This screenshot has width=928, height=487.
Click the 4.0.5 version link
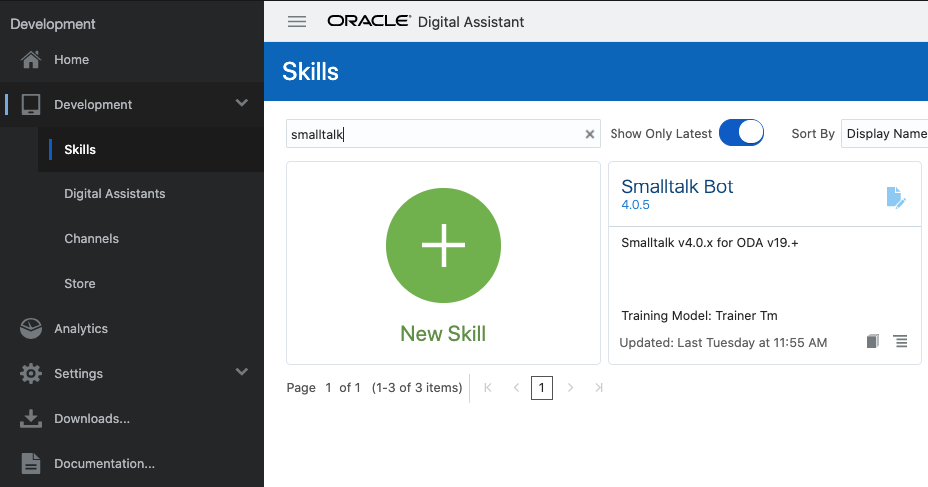point(635,205)
